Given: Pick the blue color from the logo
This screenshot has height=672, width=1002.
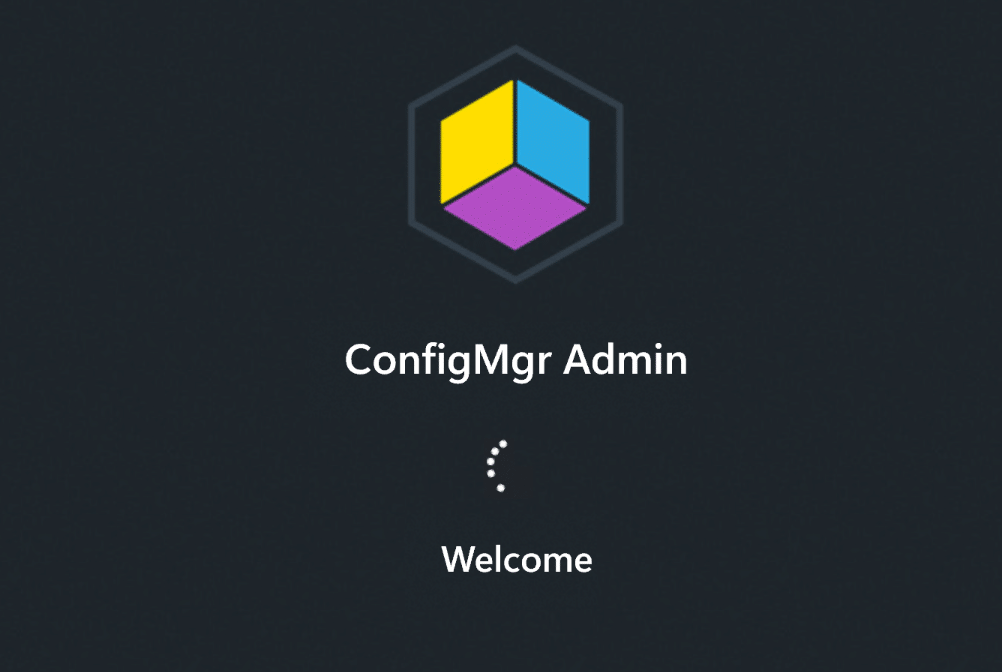Looking at the screenshot, I should tap(553, 142).
